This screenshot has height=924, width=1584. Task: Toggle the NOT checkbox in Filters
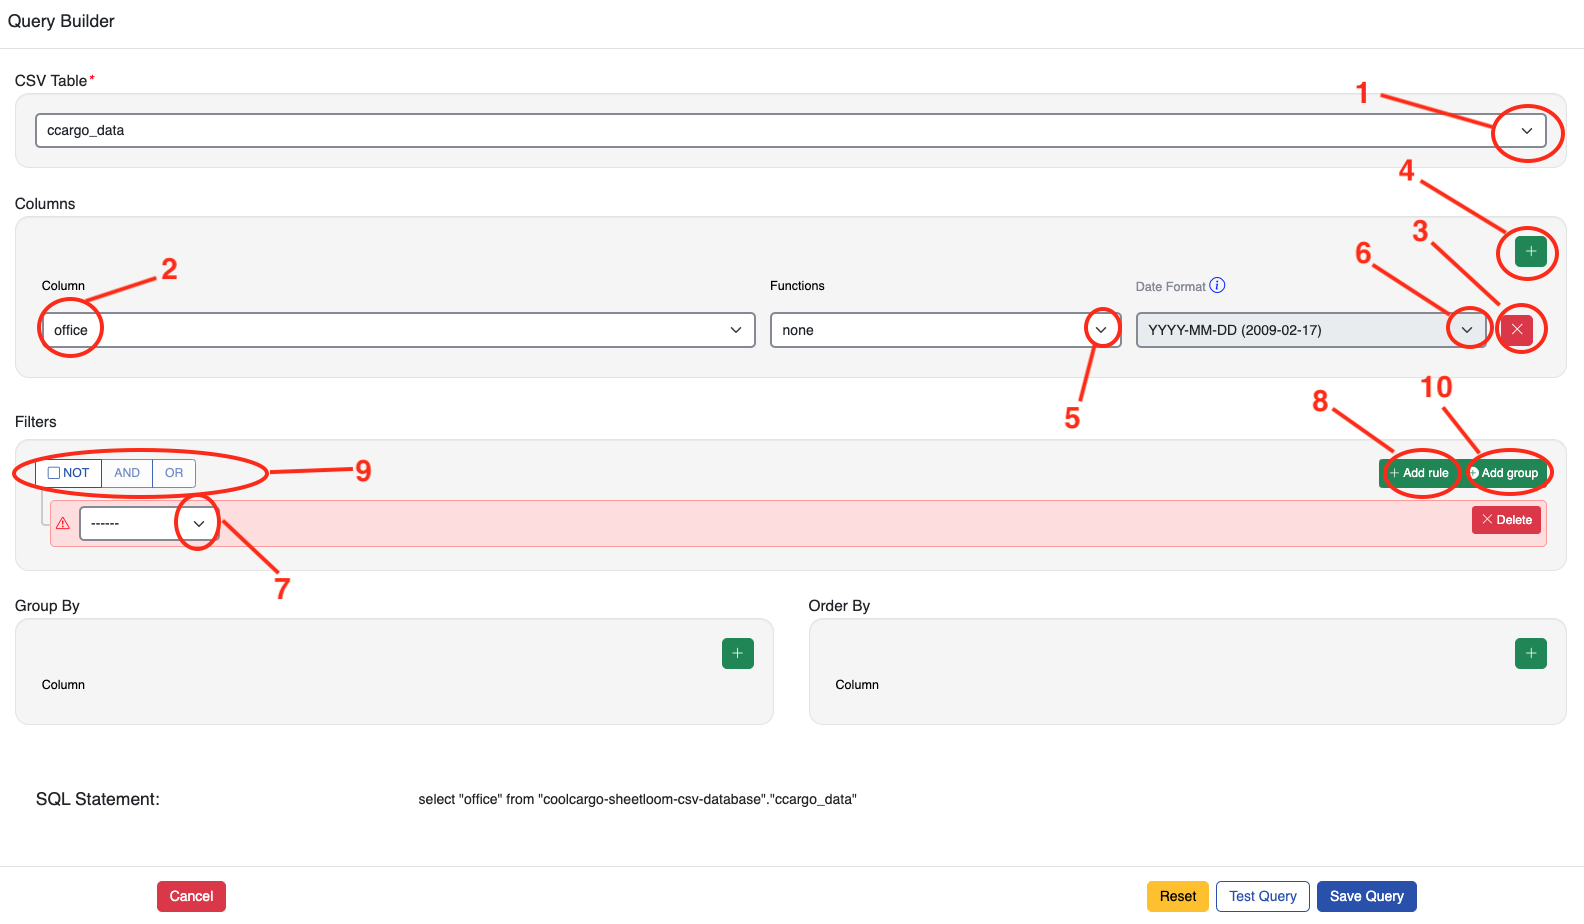(54, 473)
